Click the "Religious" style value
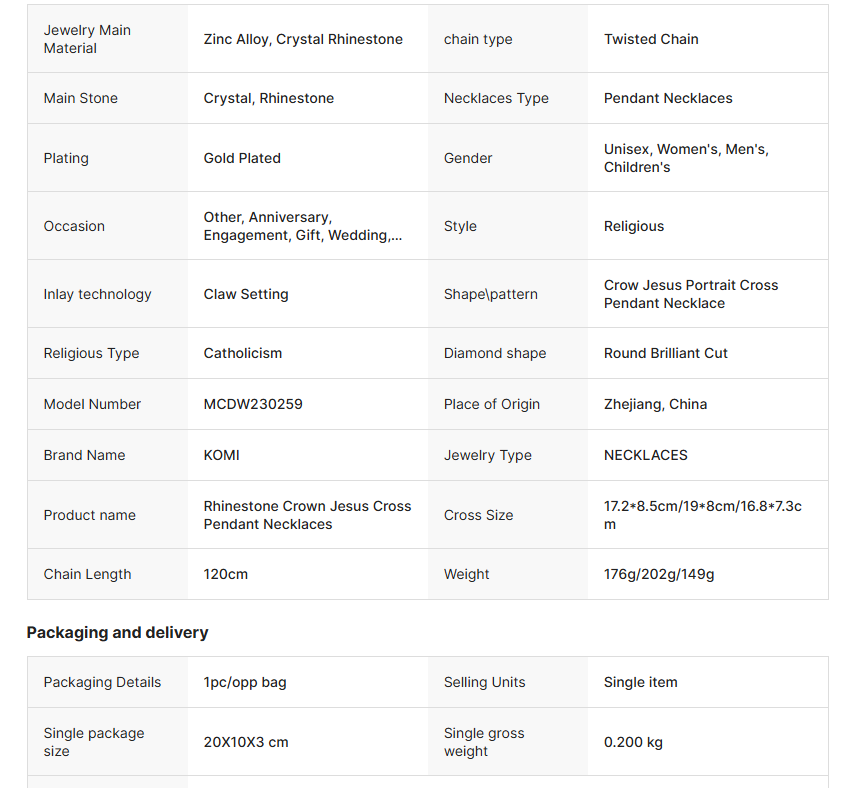The image size is (851, 788). click(x=634, y=227)
